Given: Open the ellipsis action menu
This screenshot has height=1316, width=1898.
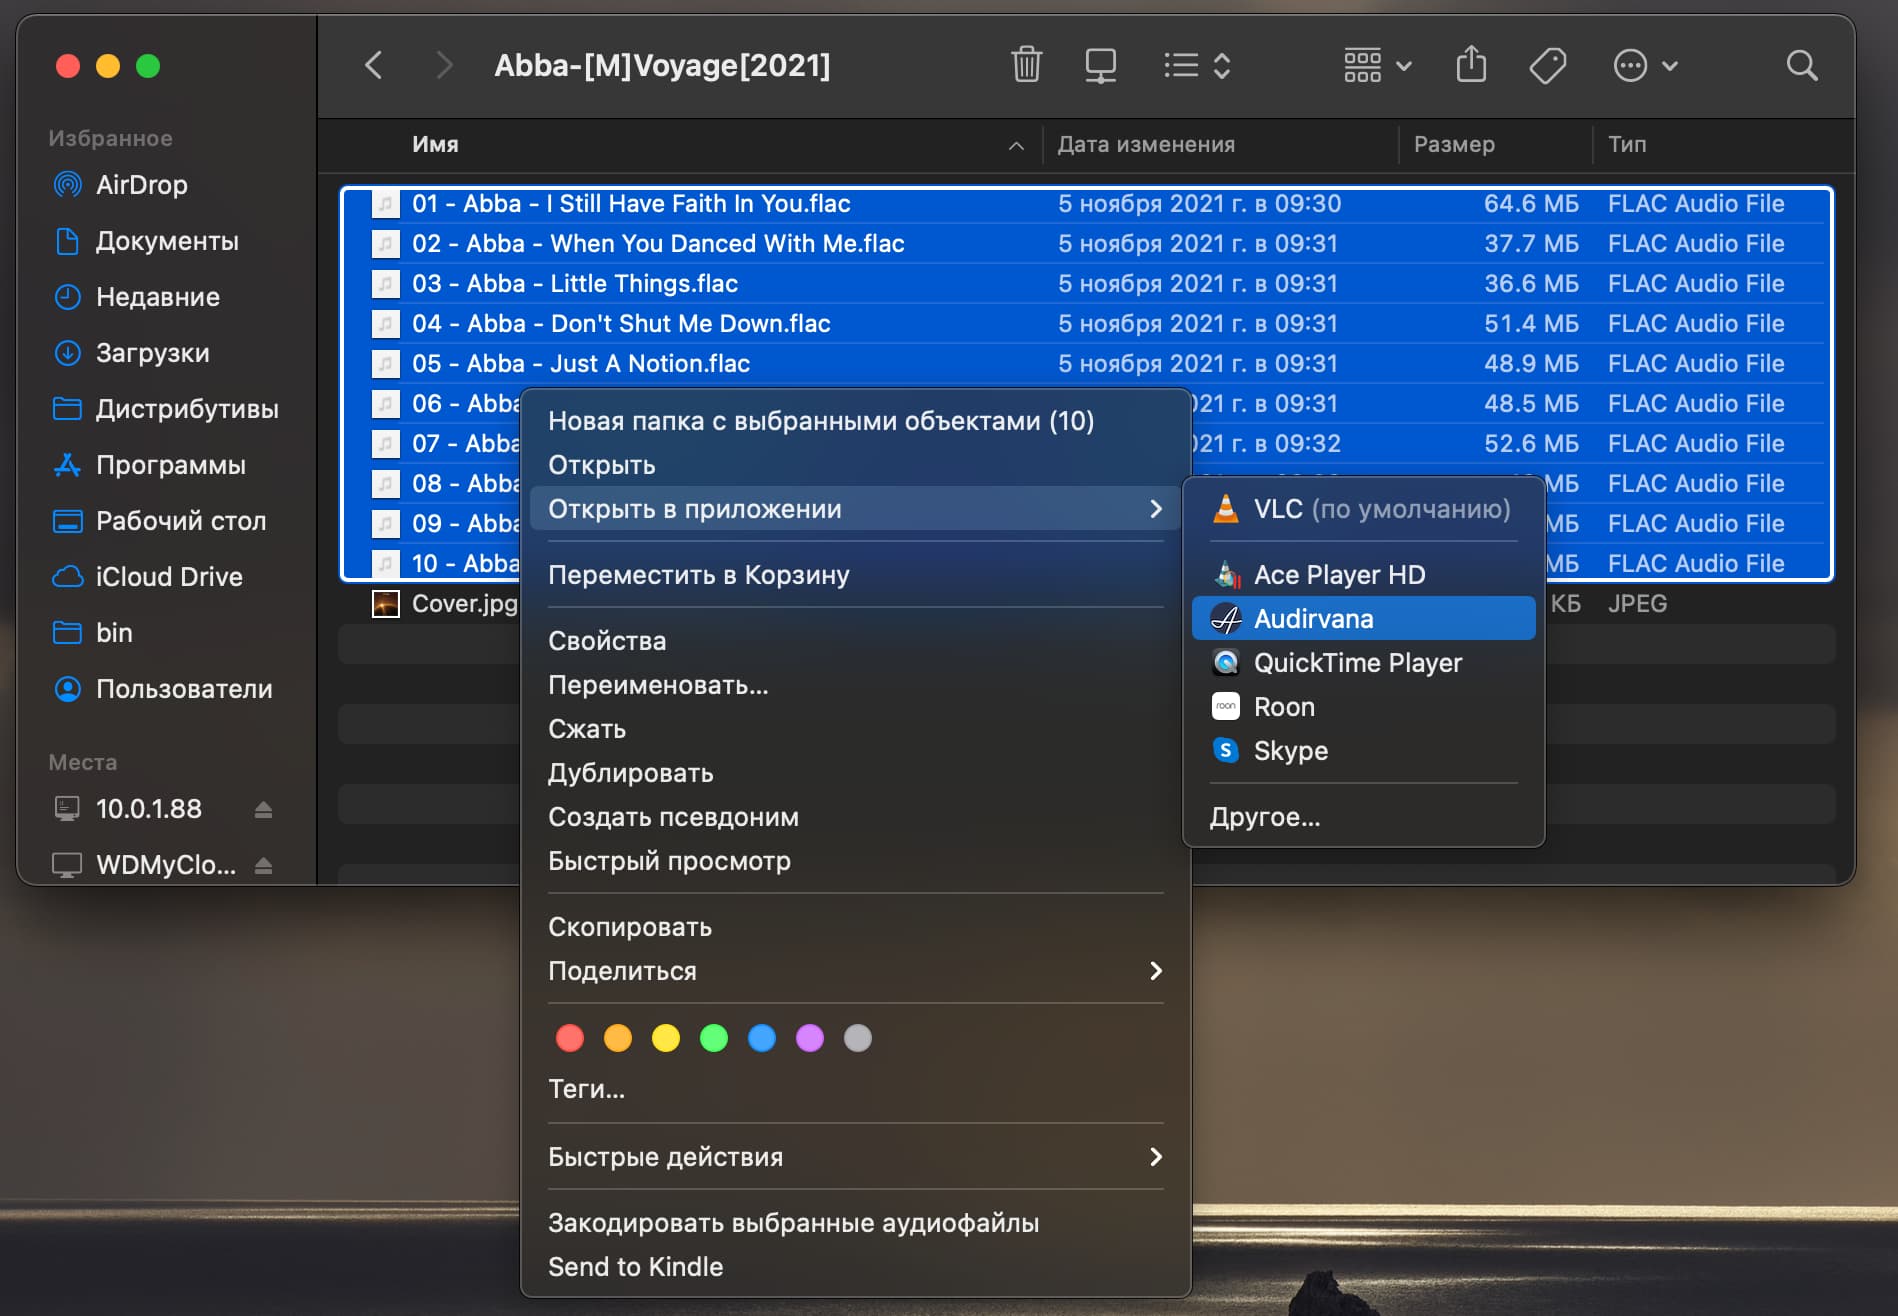Looking at the screenshot, I should (1645, 66).
